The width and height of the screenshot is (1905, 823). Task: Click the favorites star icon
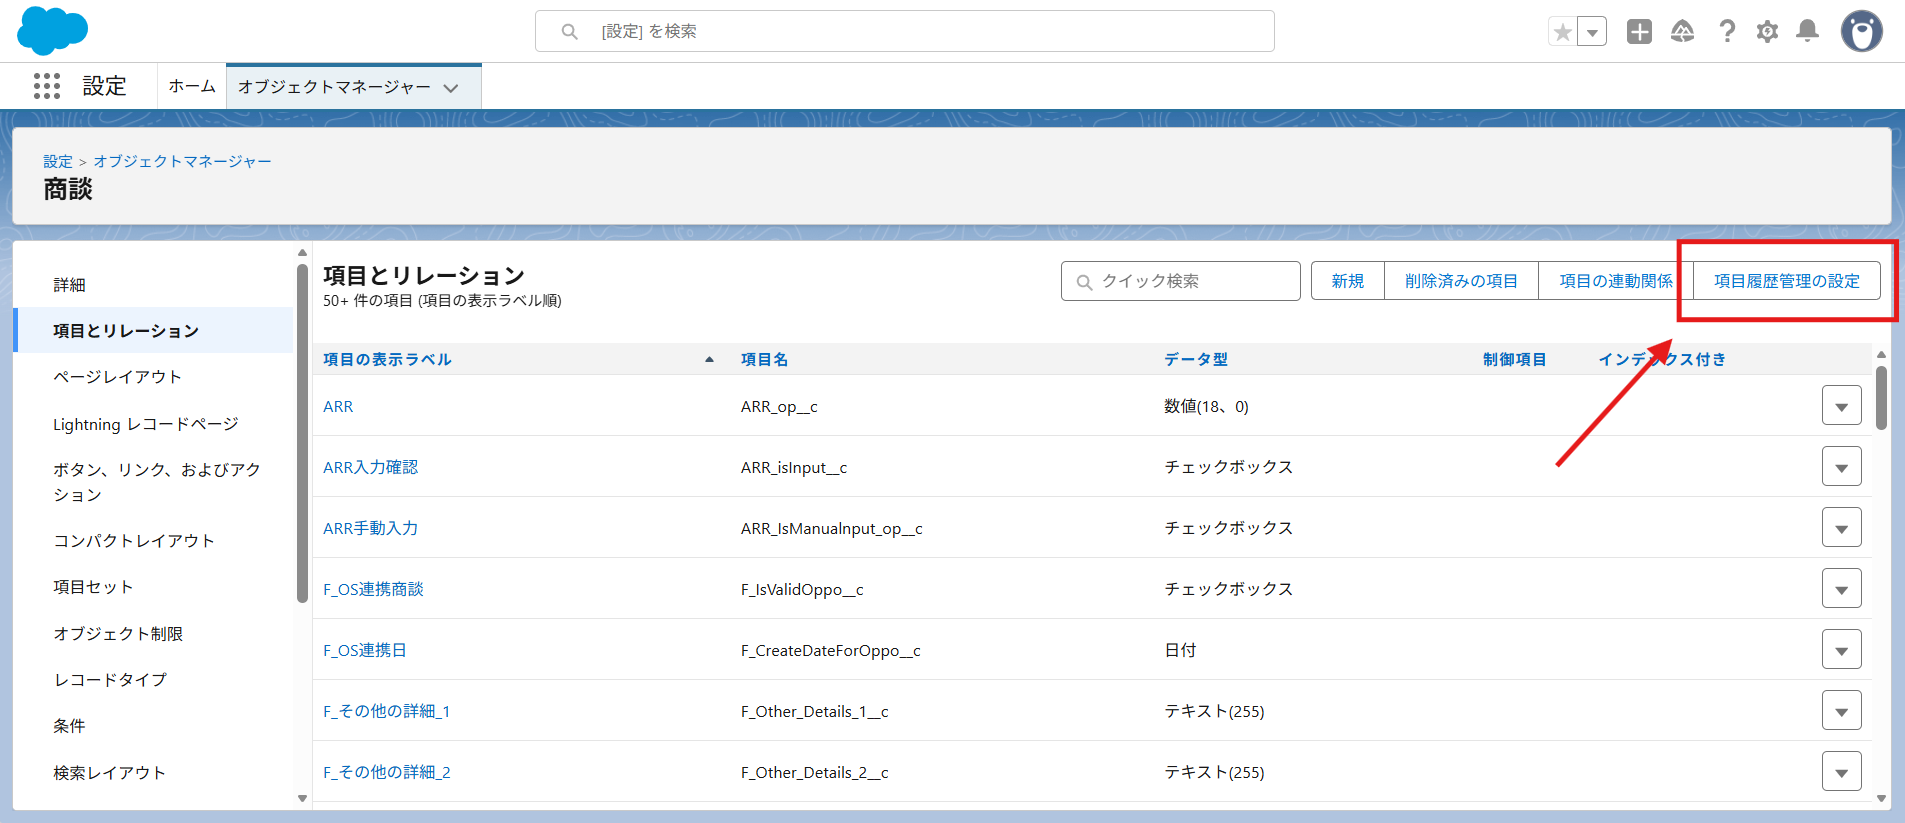(1562, 32)
